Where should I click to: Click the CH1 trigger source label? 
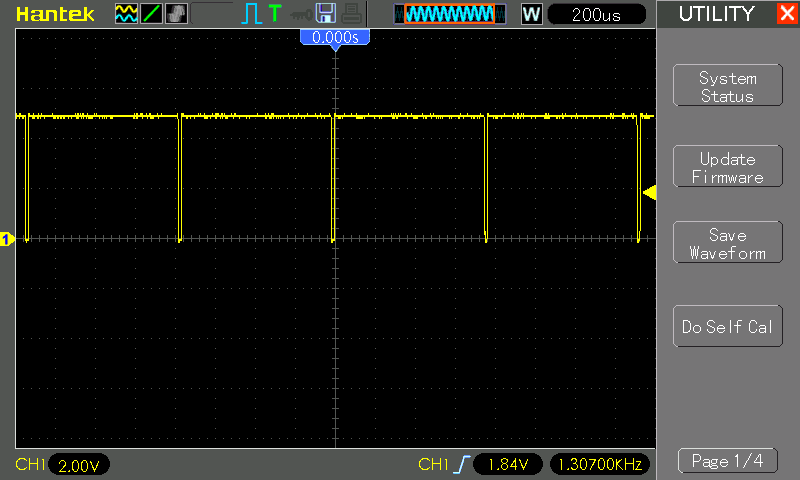433,464
